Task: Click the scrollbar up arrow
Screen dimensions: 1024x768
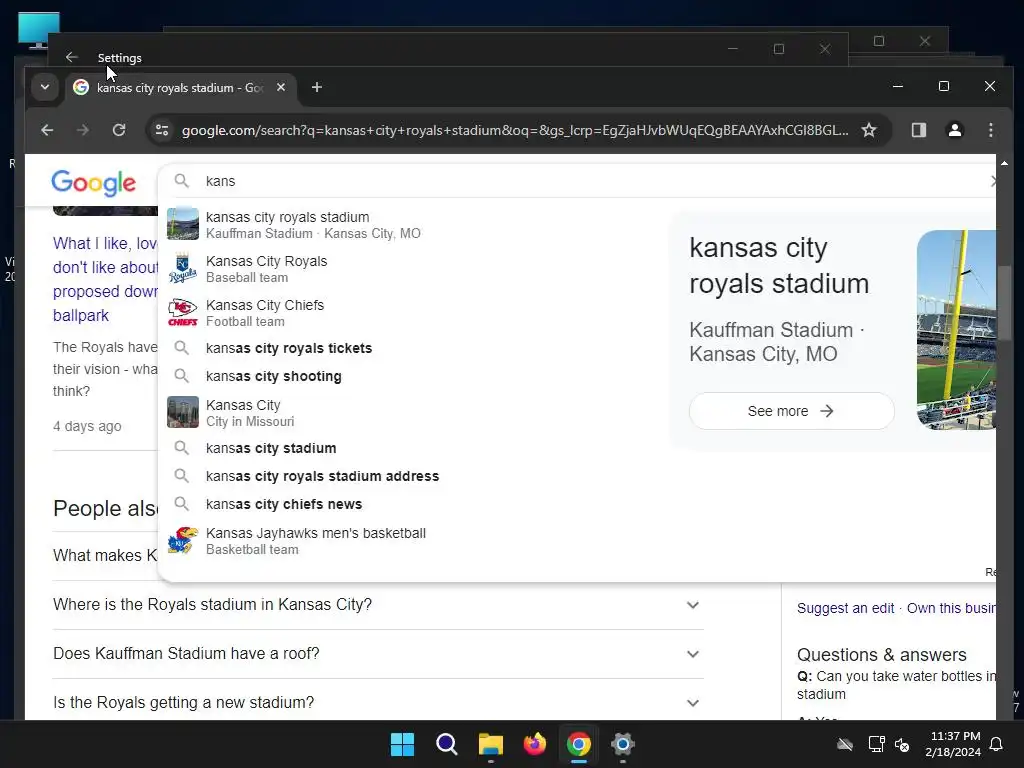Action: [1004, 163]
